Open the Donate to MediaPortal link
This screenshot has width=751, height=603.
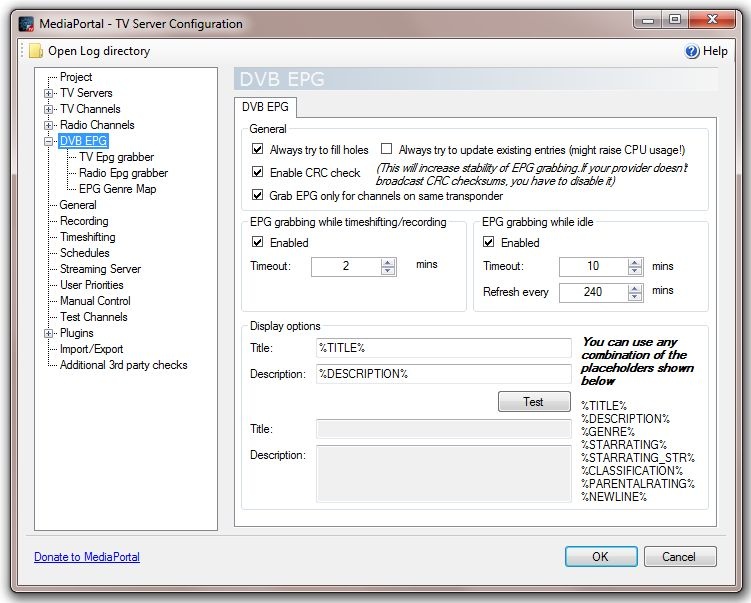(87, 557)
